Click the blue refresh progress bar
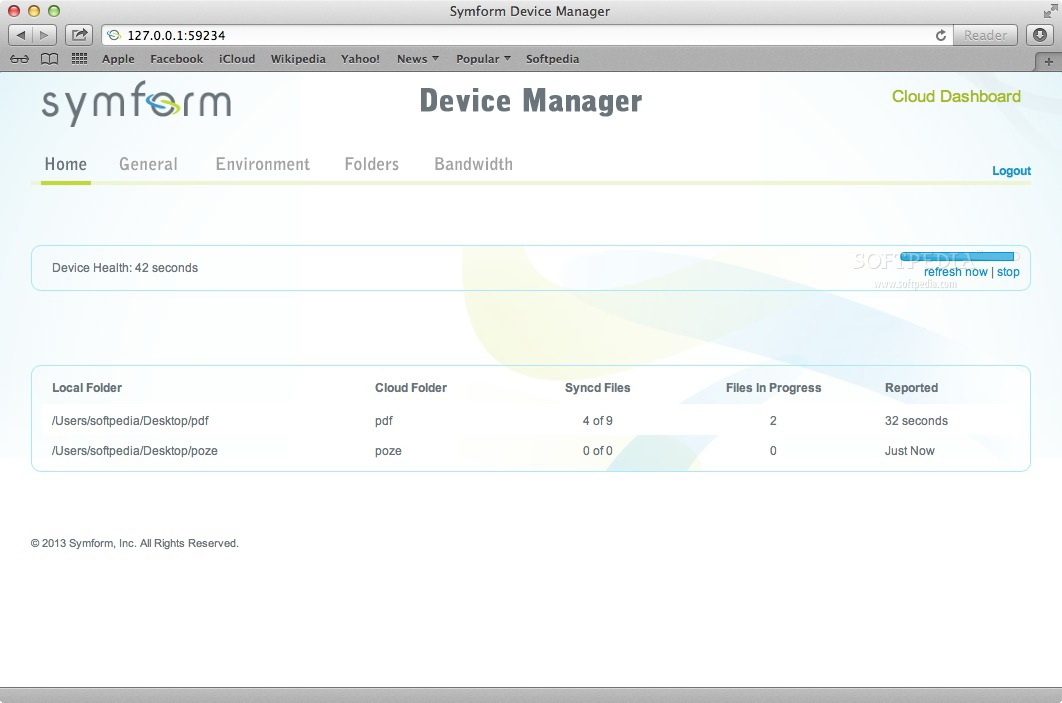The height and width of the screenshot is (703, 1062). coord(957,257)
